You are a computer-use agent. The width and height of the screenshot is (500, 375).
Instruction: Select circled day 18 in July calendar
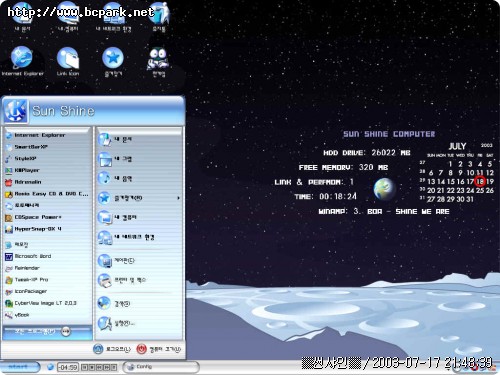pyautogui.click(x=480, y=181)
